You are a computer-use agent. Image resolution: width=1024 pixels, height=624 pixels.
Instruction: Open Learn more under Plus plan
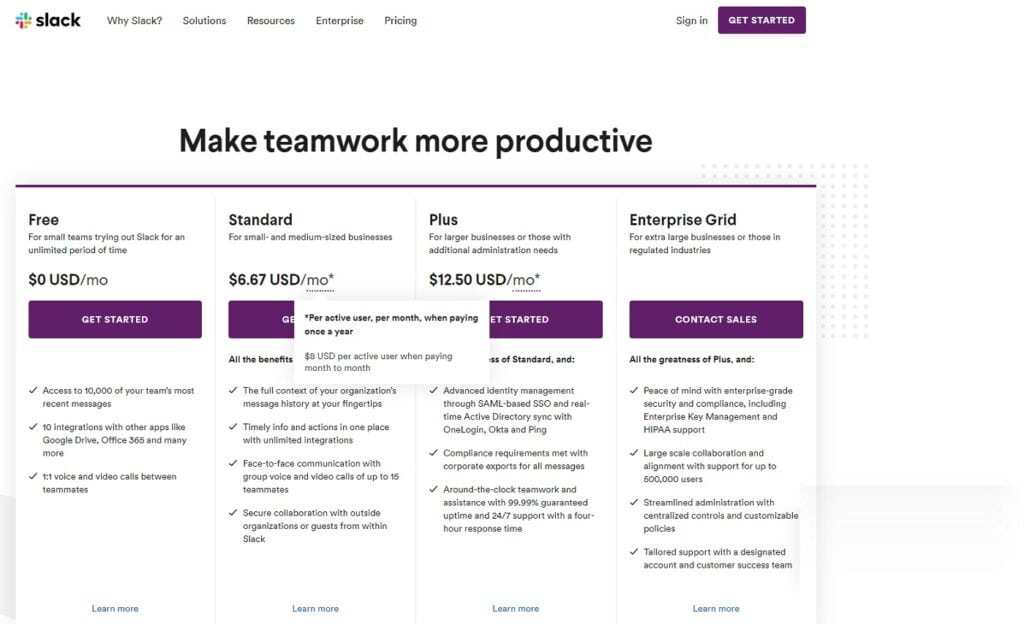(x=516, y=608)
